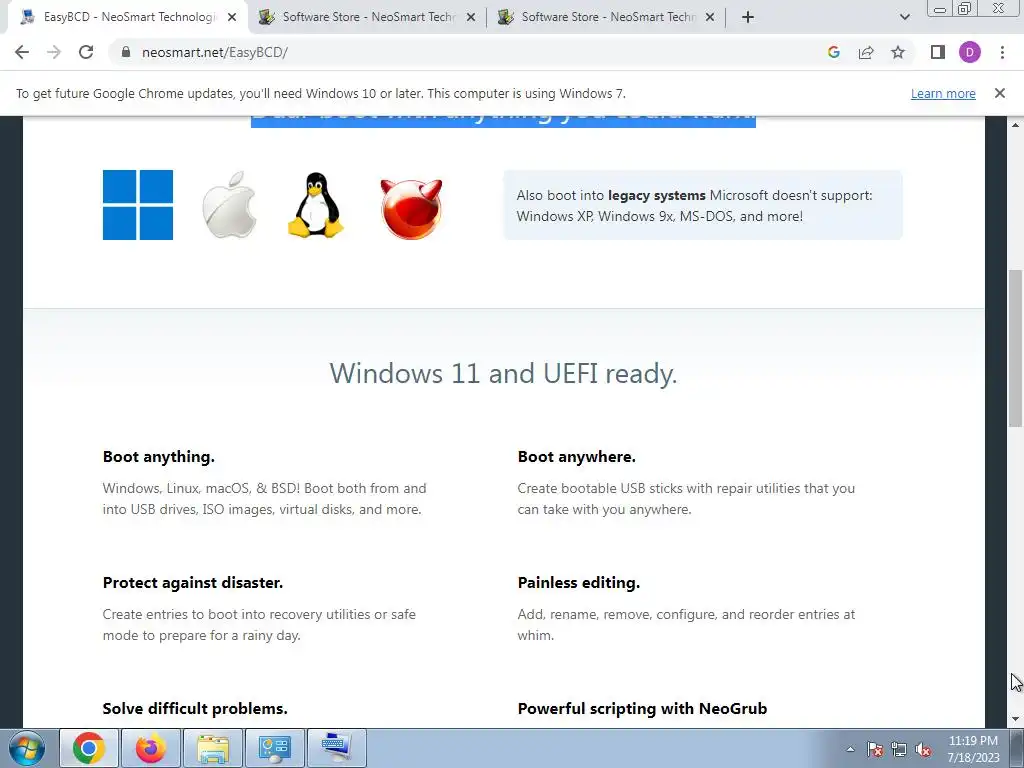Image resolution: width=1024 pixels, height=768 pixels.
Task: Click the padlock site info icon
Action: (x=126, y=52)
